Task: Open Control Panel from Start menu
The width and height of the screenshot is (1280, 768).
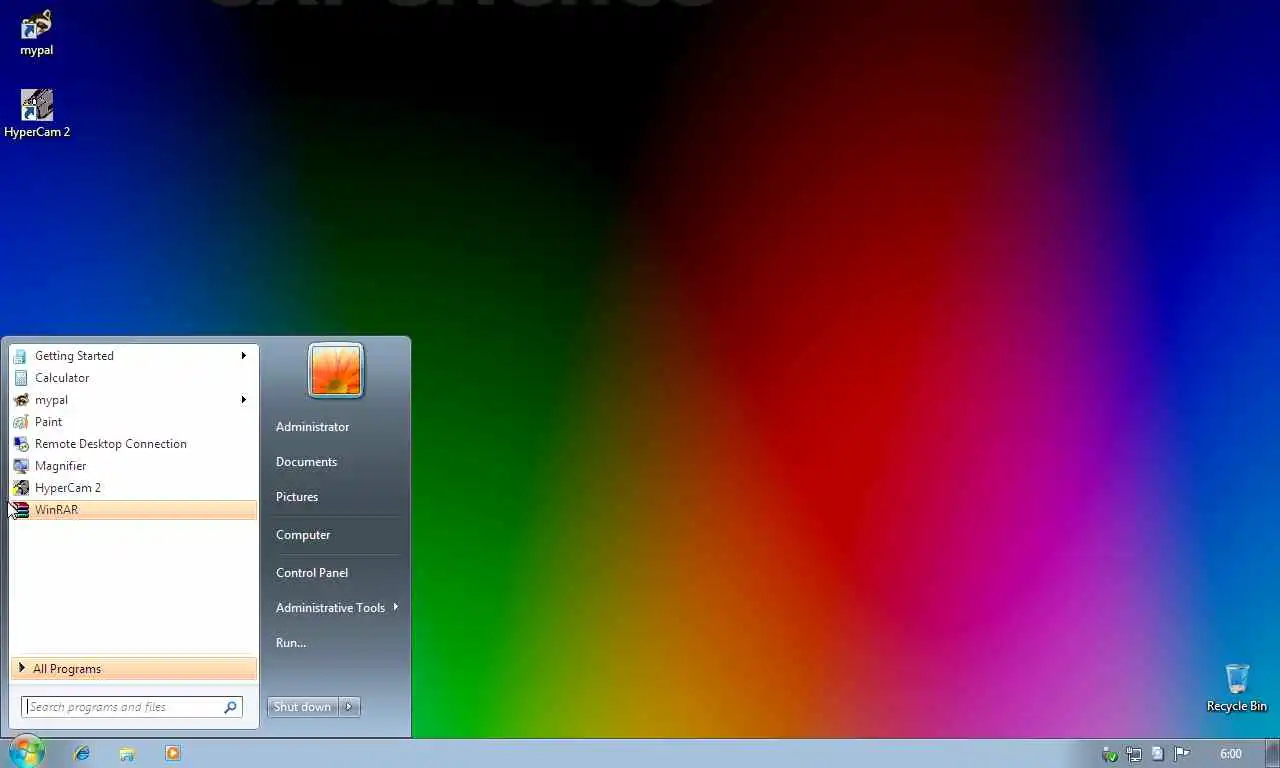Action: tap(312, 573)
